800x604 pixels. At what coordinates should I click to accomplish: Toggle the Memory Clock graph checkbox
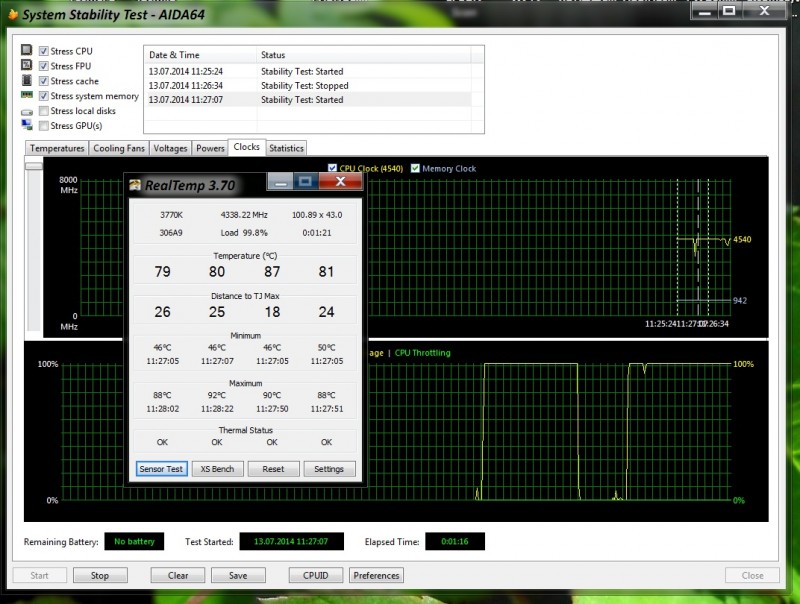point(415,168)
